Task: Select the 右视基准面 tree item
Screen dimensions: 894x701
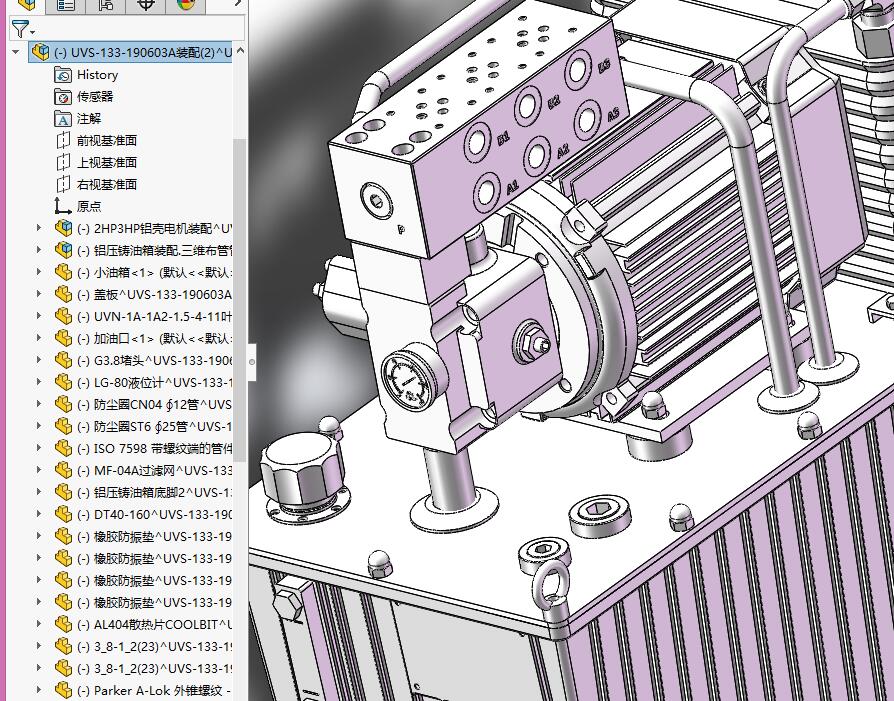Action: tap(107, 184)
